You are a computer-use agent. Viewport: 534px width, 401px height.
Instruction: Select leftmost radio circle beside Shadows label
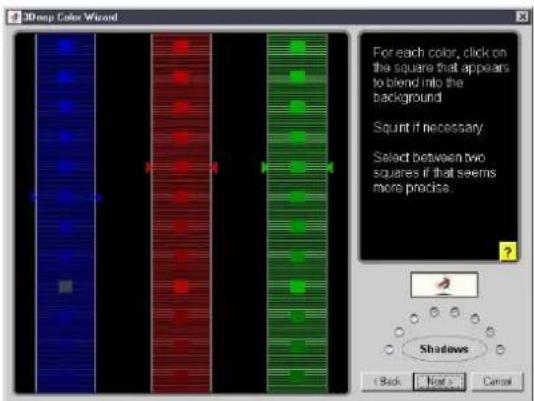pyautogui.click(x=389, y=349)
